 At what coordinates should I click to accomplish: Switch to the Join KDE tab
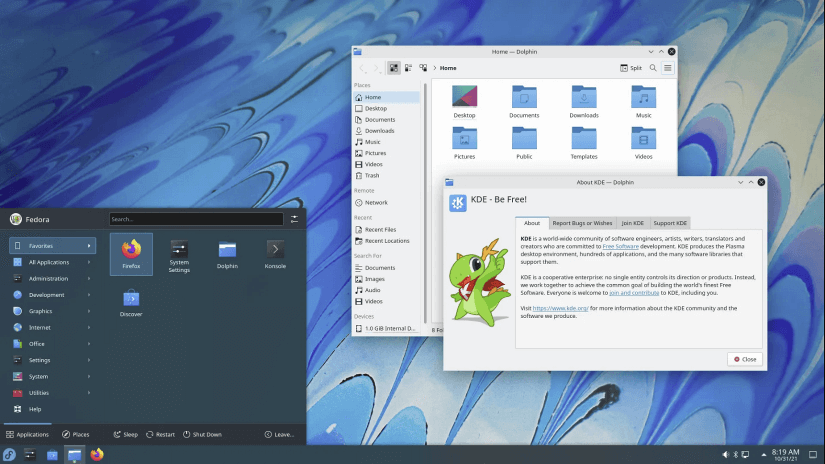[x=632, y=223]
